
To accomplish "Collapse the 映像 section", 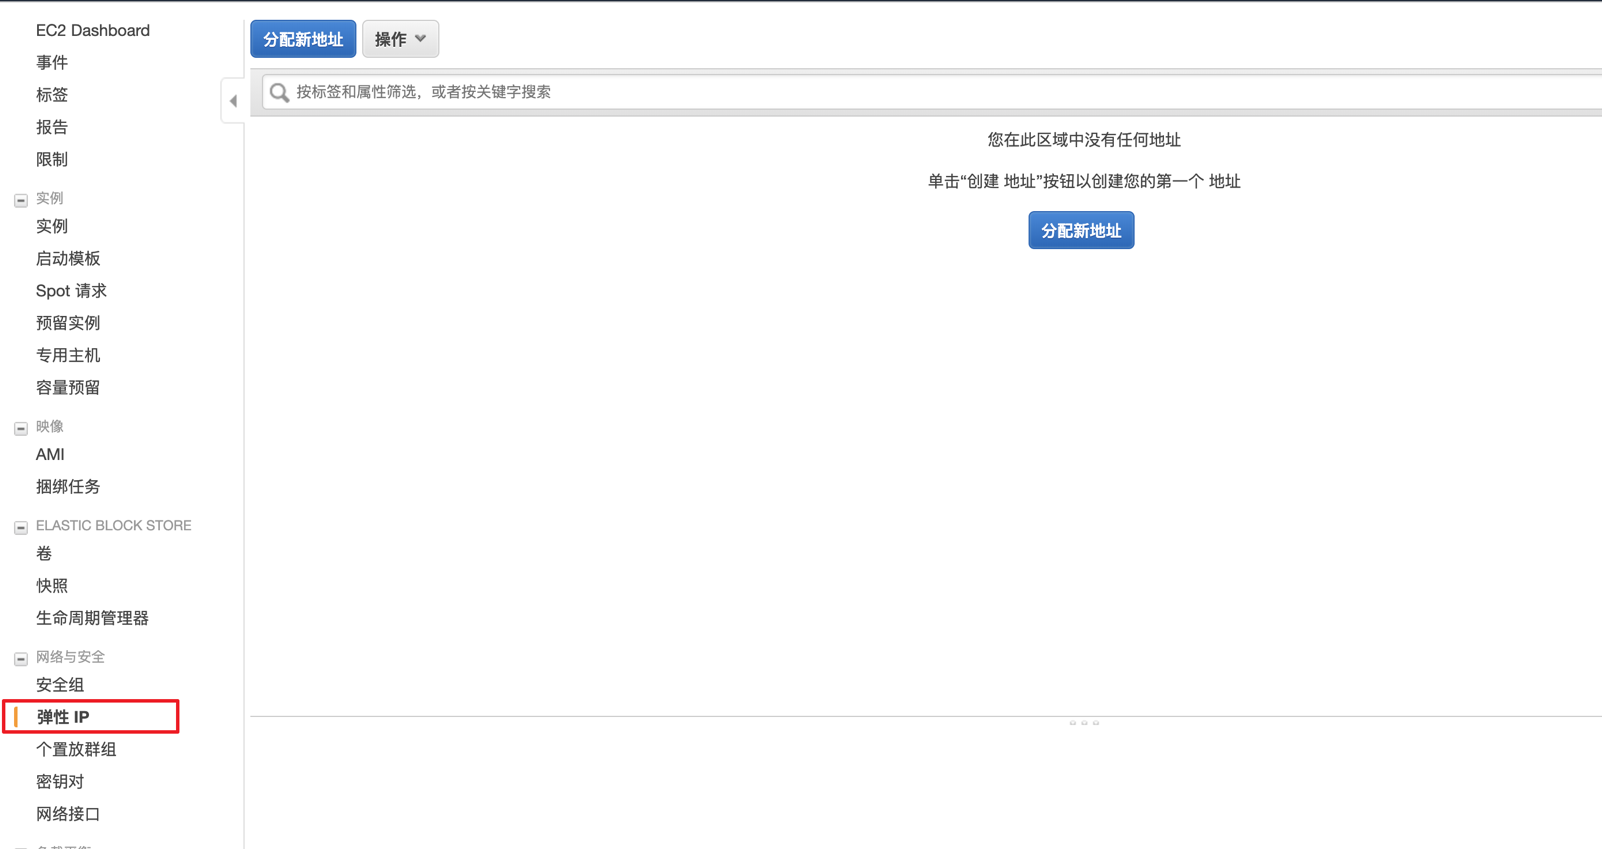I will click(x=21, y=428).
